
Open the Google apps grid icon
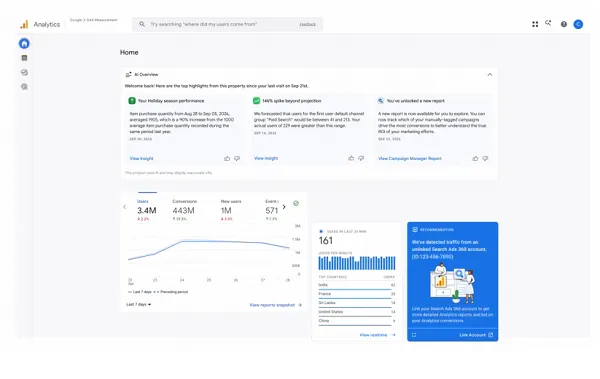point(535,24)
